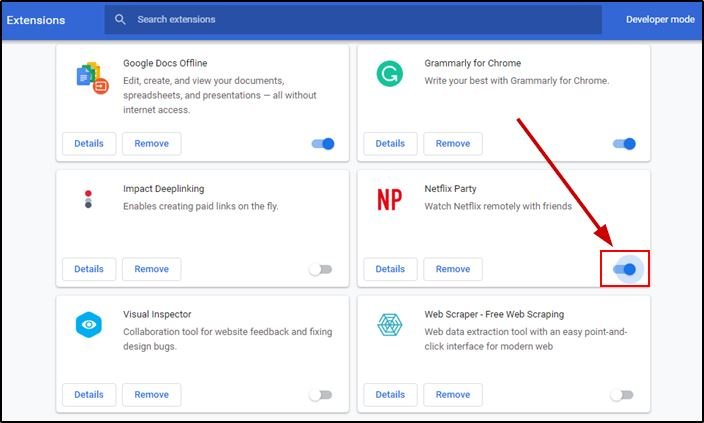Remove the Google Docs Offline extension
Image resolution: width=704 pixels, height=423 pixels.
(x=152, y=144)
